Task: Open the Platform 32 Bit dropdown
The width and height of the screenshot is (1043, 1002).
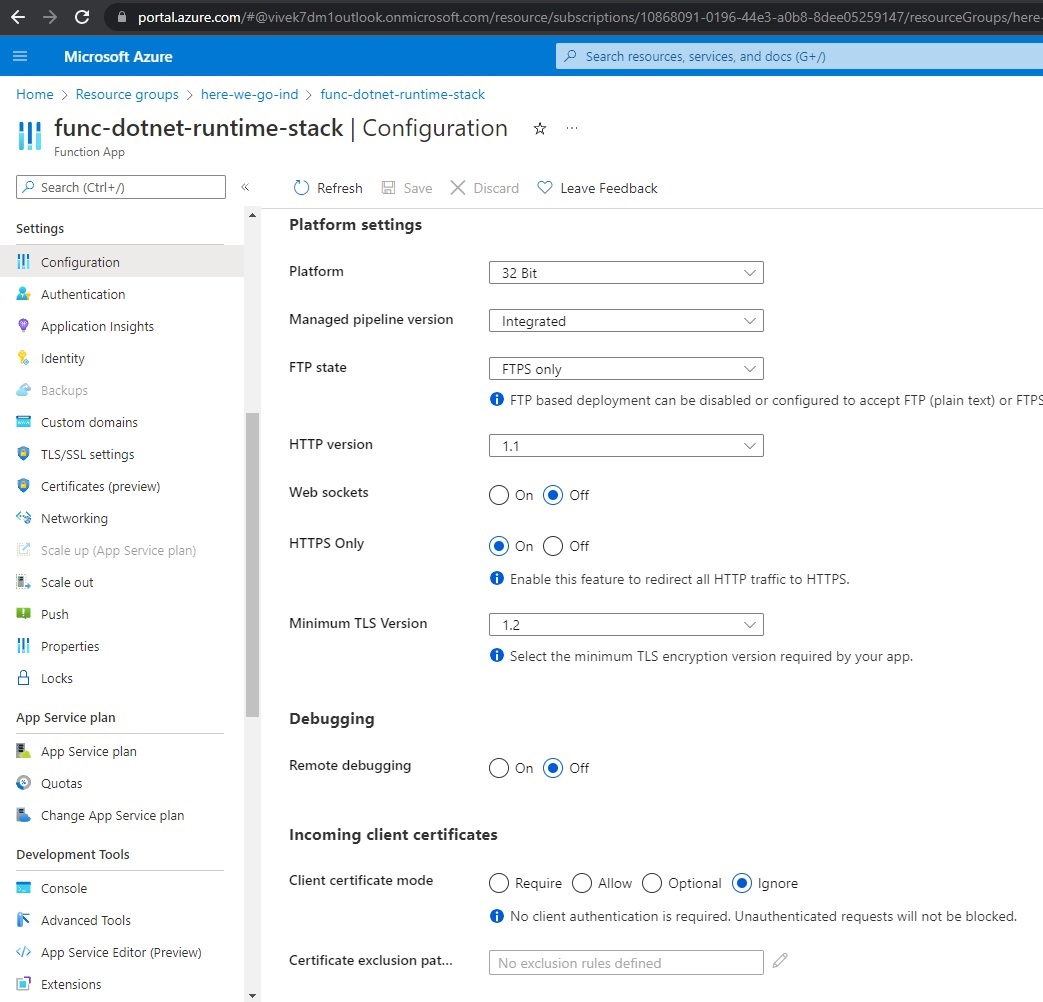Action: click(x=626, y=273)
